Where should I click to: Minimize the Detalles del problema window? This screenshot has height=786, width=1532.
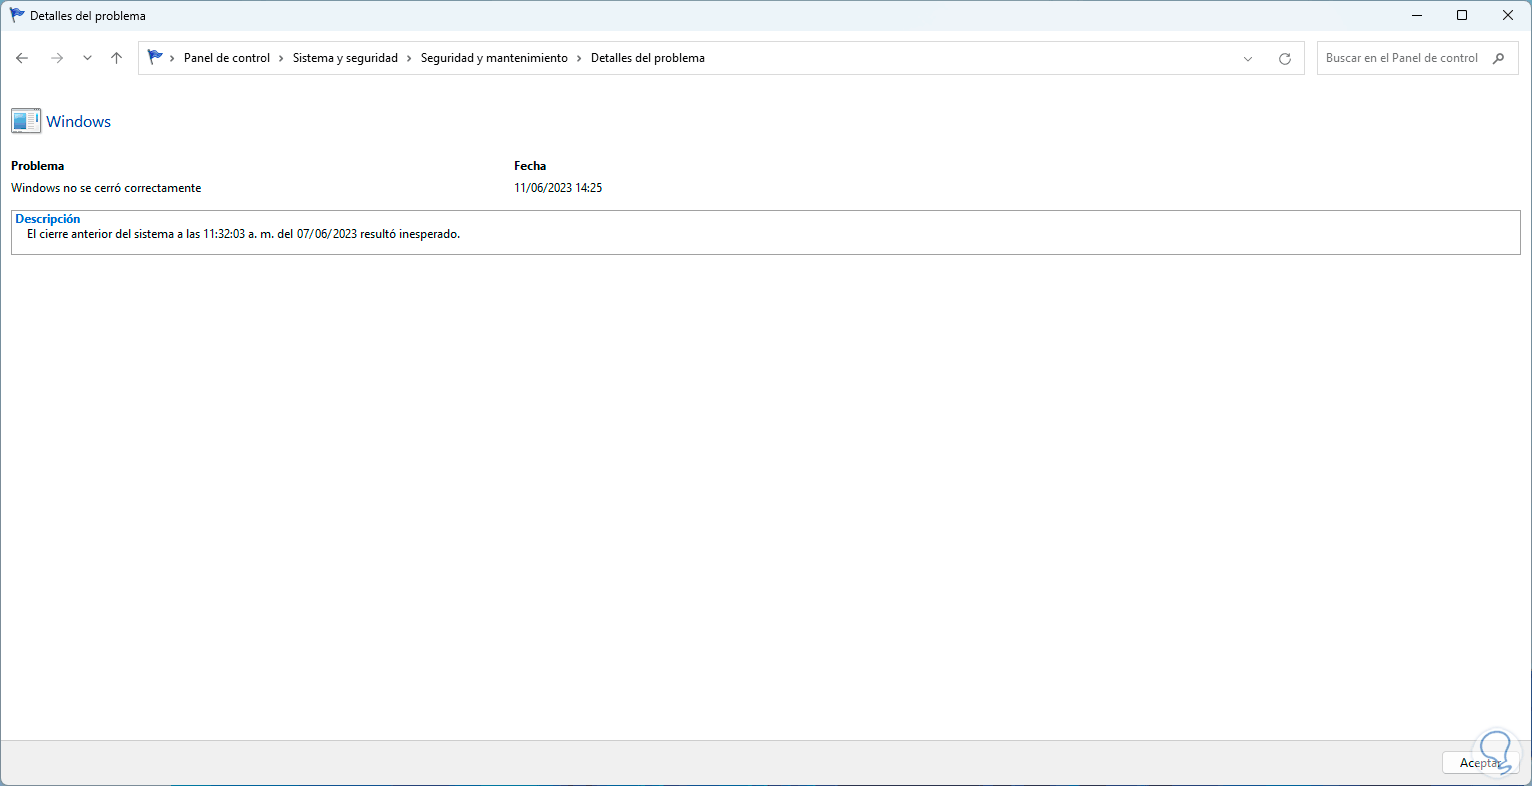click(x=1417, y=15)
